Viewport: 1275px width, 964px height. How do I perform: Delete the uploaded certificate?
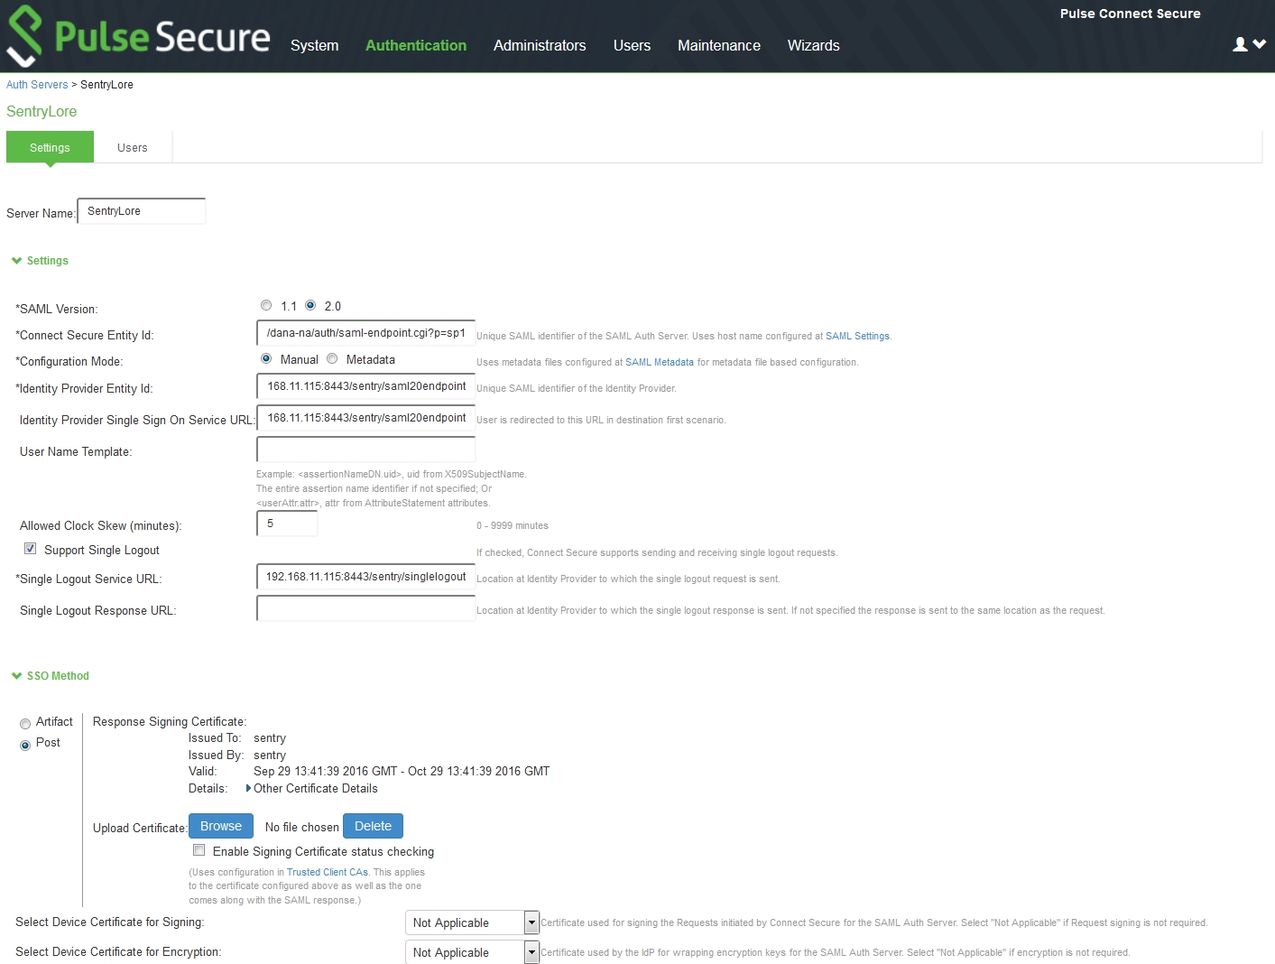372,825
